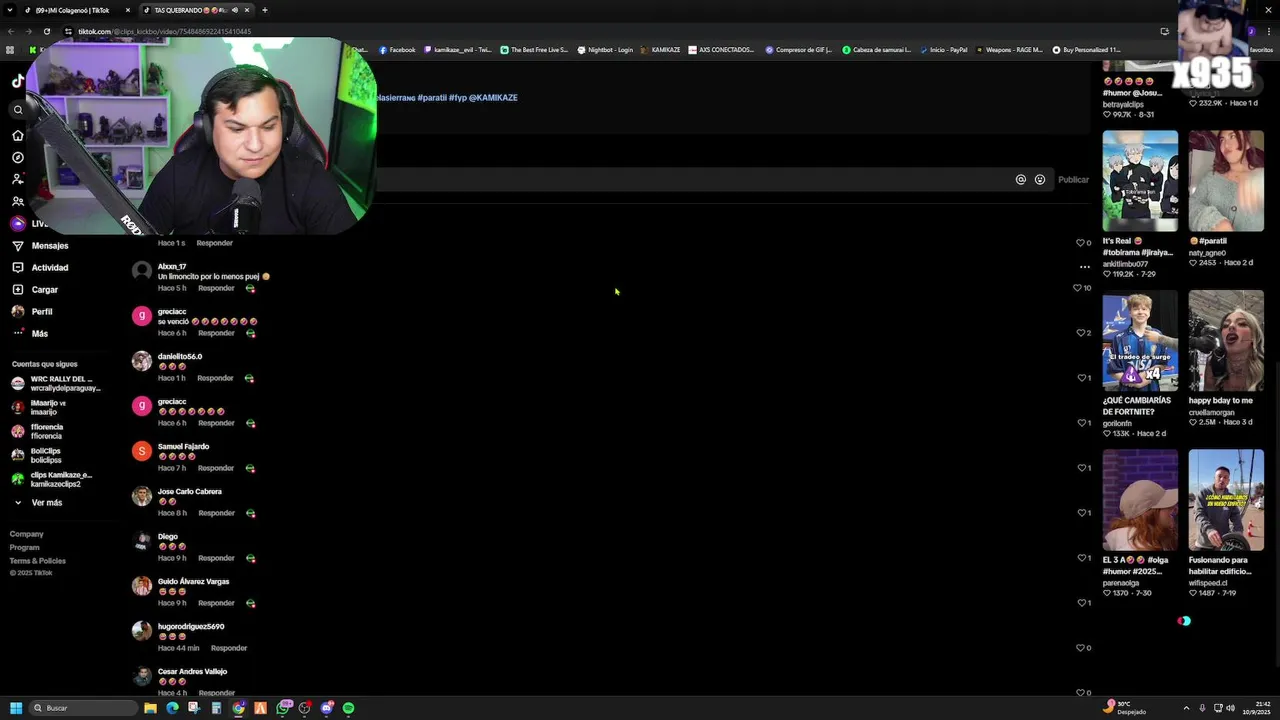
Task: Open the Más menu in sidebar
Action: click(30, 333)
